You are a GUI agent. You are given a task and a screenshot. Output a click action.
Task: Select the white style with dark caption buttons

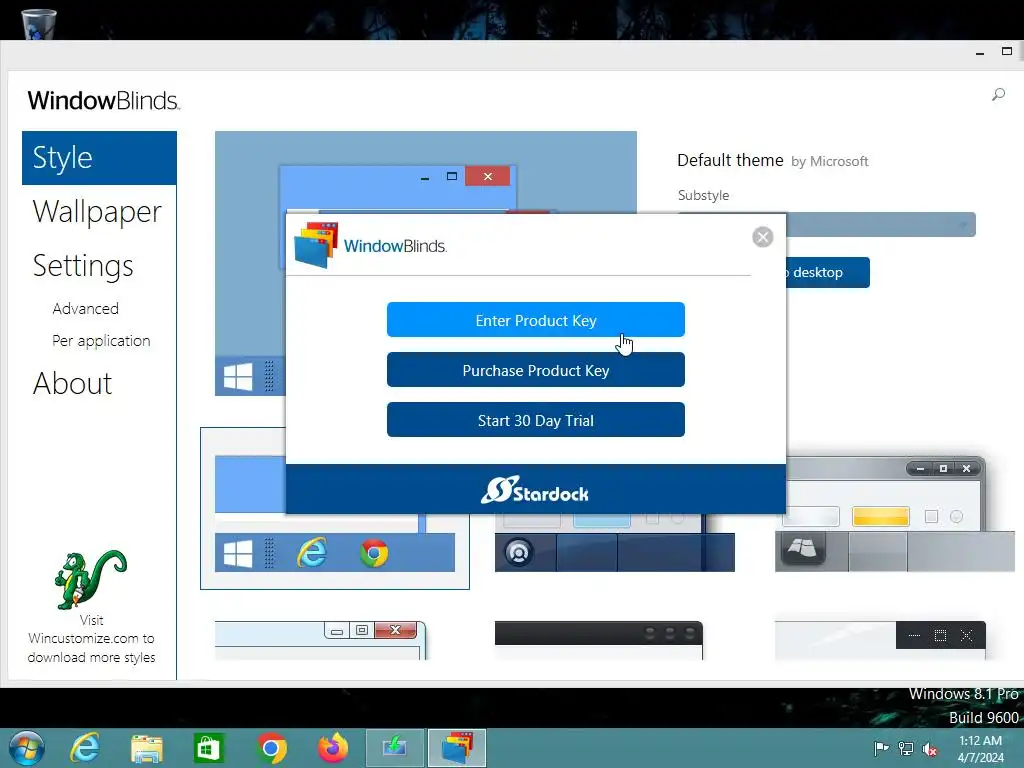click(880, 640)
